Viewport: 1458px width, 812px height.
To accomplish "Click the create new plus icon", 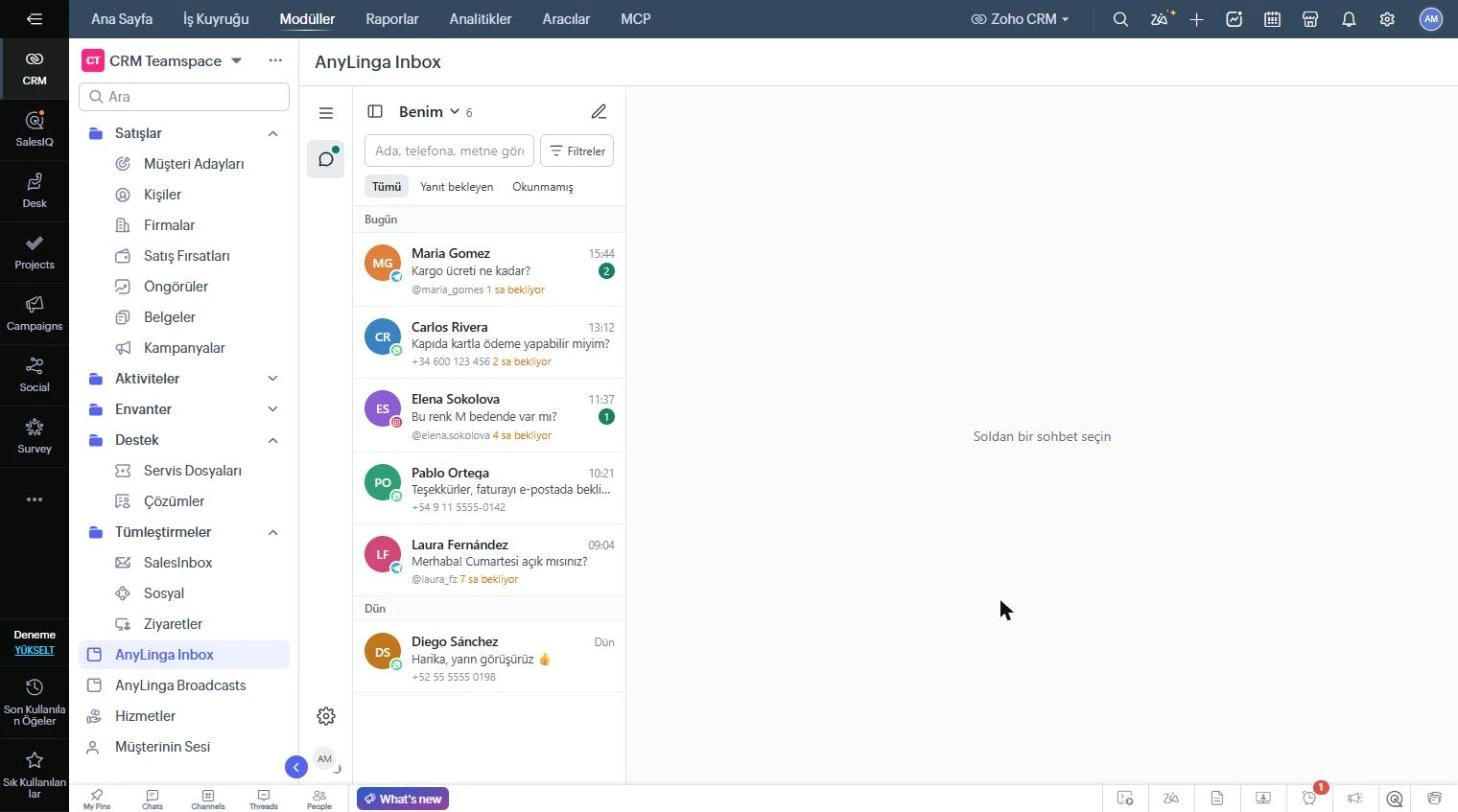I will click(x=1197, y=19).
